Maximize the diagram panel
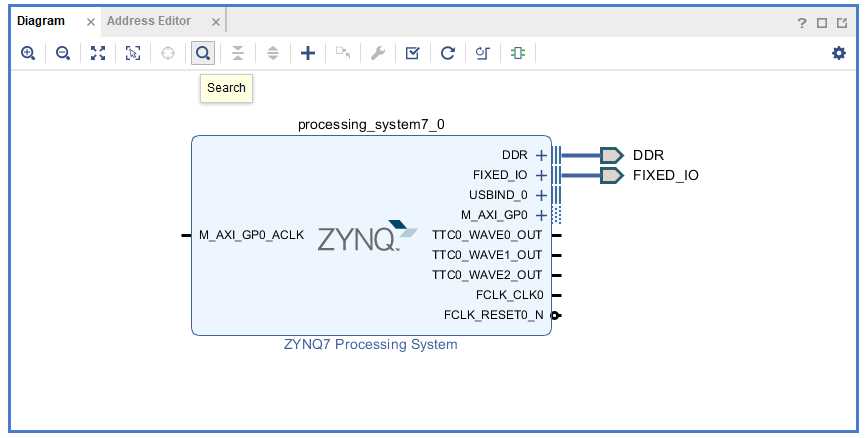 click(x=822, y=23)
